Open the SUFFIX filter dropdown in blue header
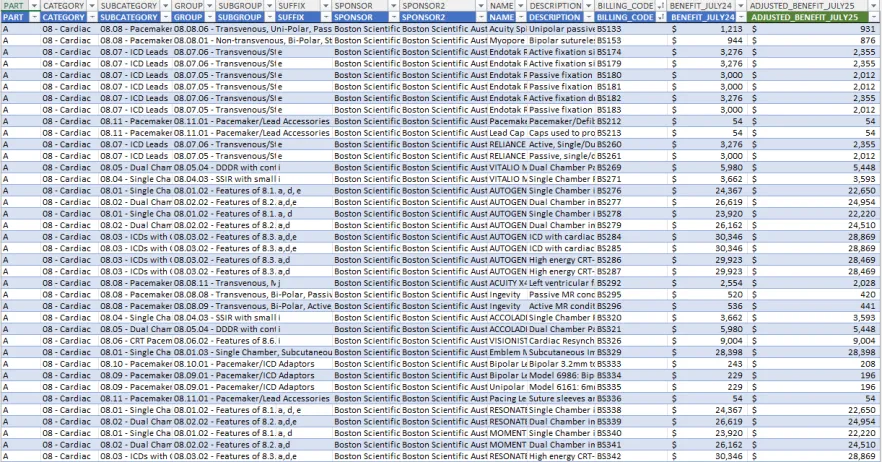This screenshot has height=462, width=882. point(325,17)
